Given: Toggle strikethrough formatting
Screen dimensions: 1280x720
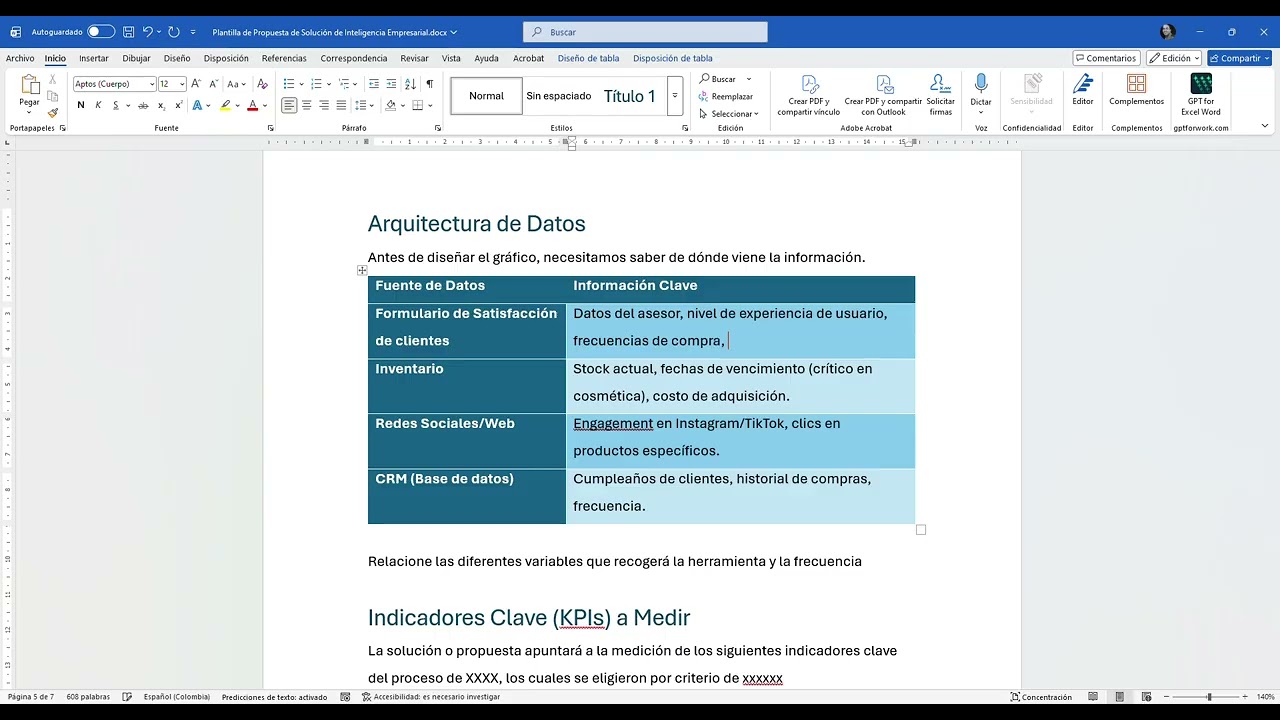Looking at the screenshot, I should [143, 106].
